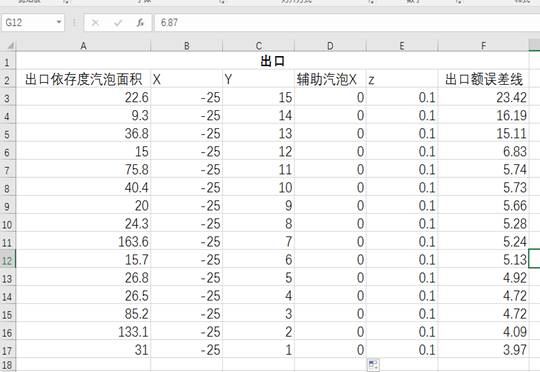This screenshot has width=540, height=372.
Task: Select row 2 header
Action: coord(8,79)
